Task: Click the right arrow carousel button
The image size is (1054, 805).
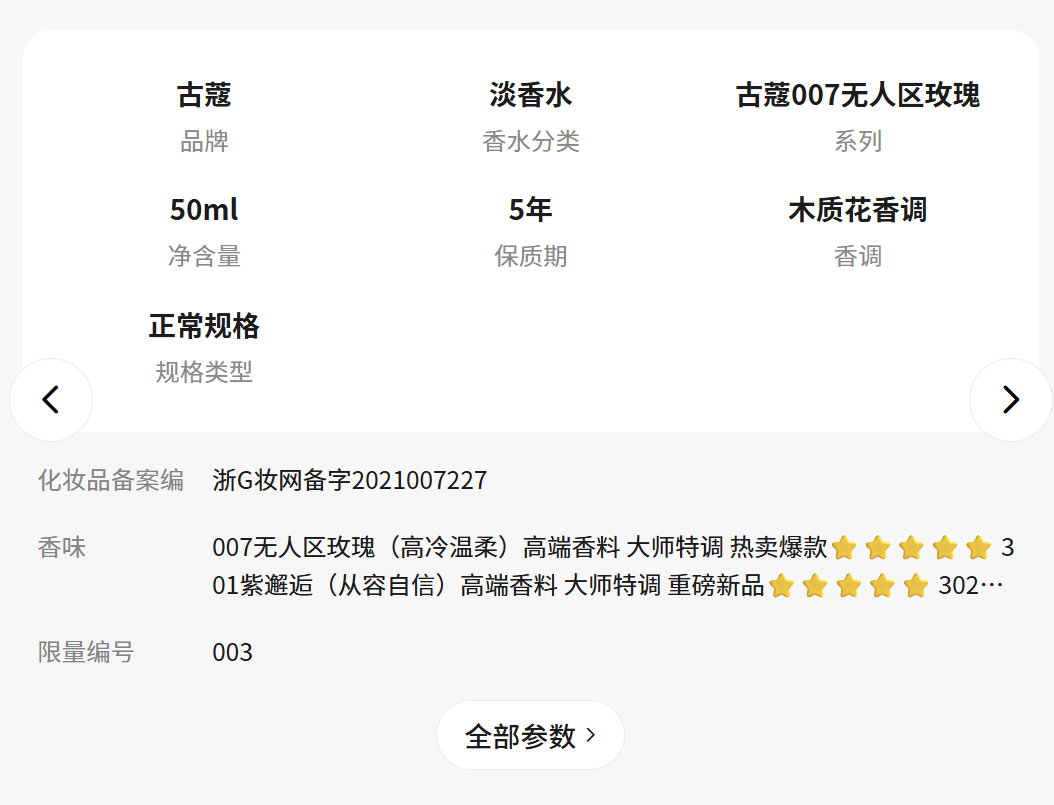Action: 1010,400
